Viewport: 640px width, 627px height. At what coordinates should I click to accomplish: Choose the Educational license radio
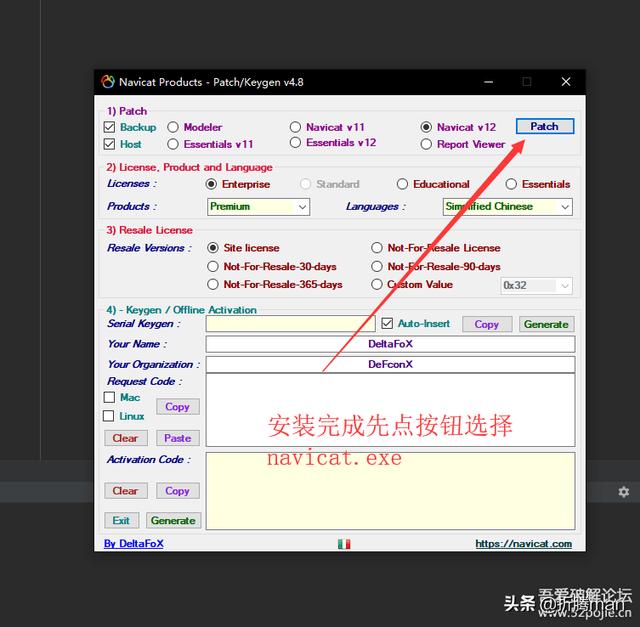point(402,184)
